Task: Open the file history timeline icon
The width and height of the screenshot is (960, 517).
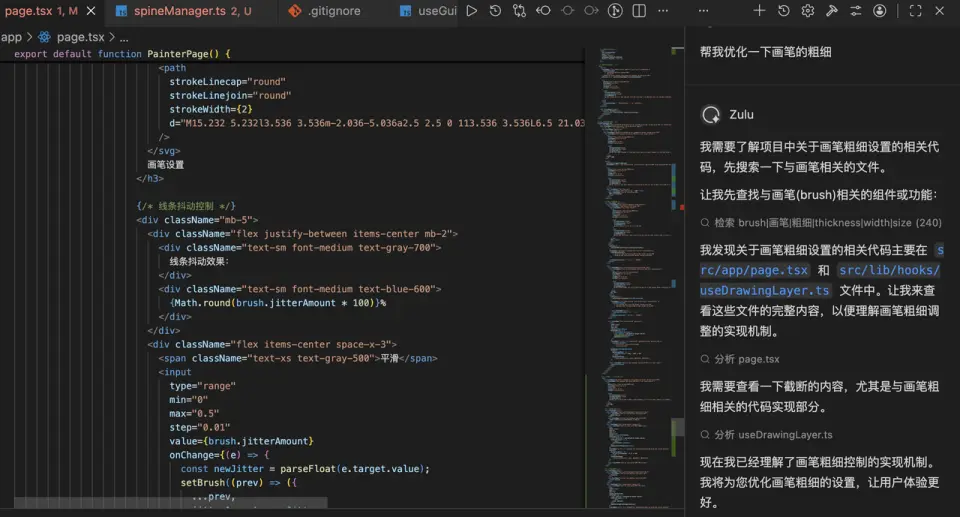Action: (496, 11)
